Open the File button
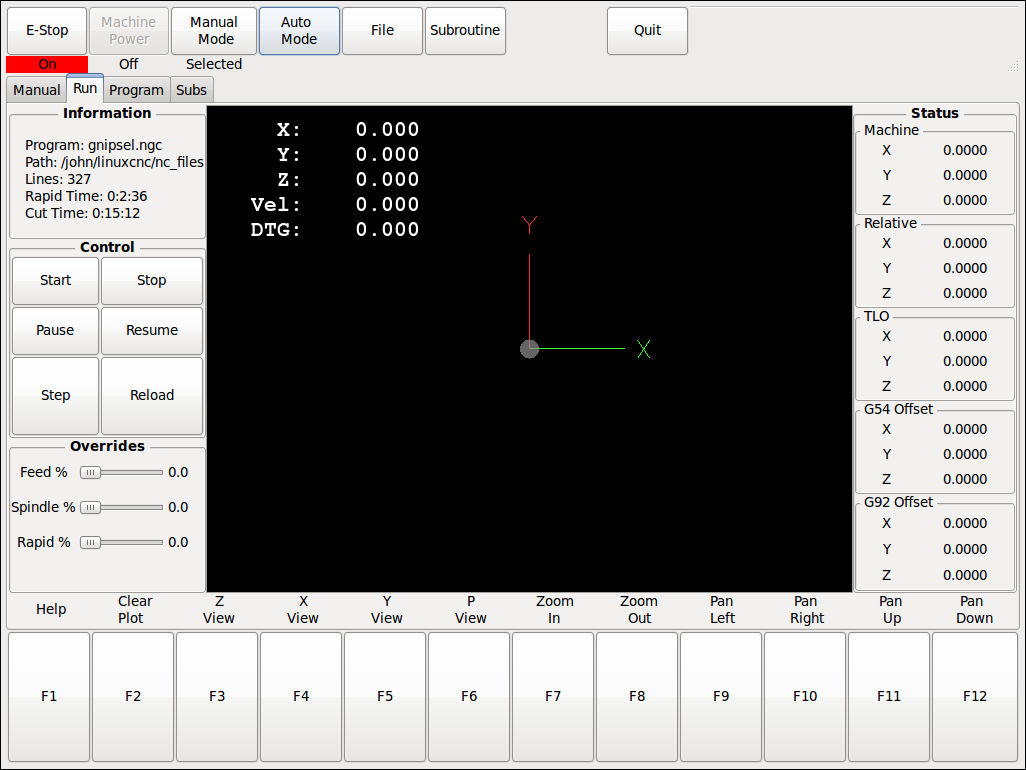Image resolution: width=1026 pixels, height=770 pixels. coord(382,31)
